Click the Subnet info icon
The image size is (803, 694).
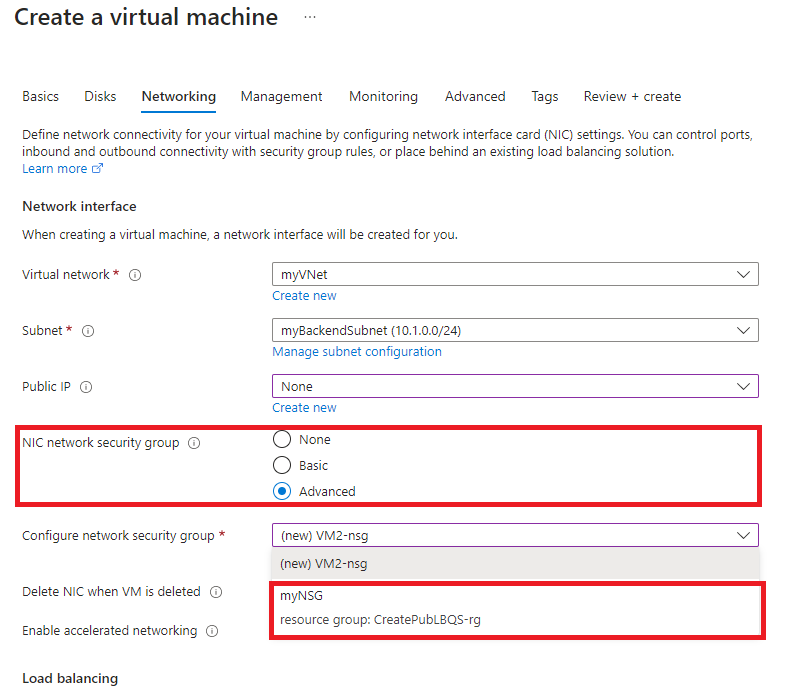[90, 330]
